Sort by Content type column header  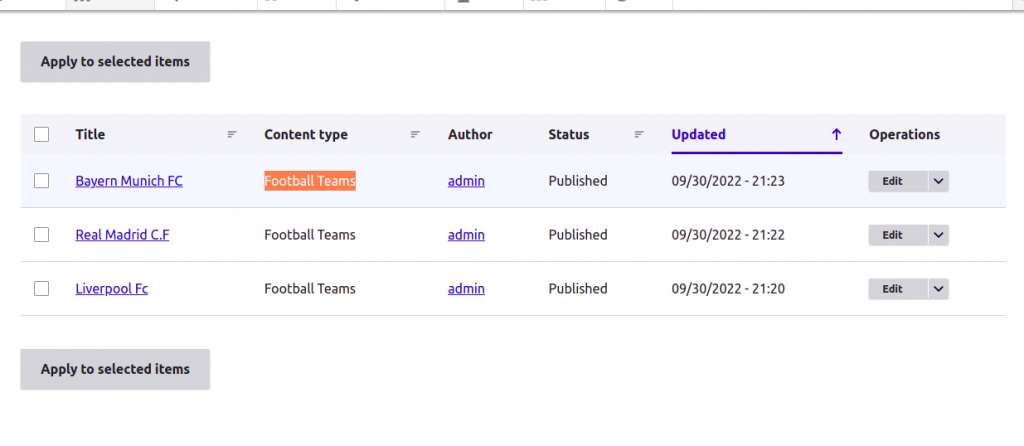(306, 135)
